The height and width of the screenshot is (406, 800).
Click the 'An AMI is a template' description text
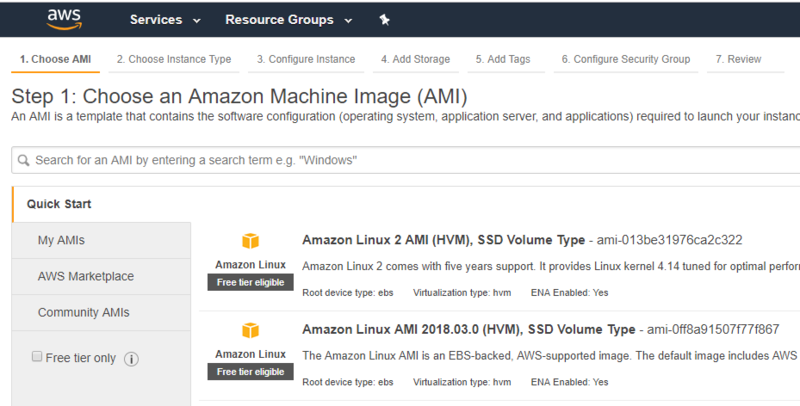coord(406,117)
